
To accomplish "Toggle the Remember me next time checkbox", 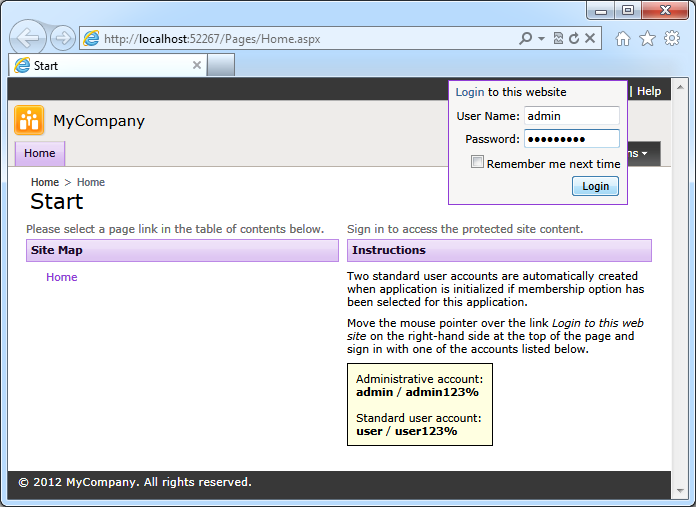I will pos(478,163).
